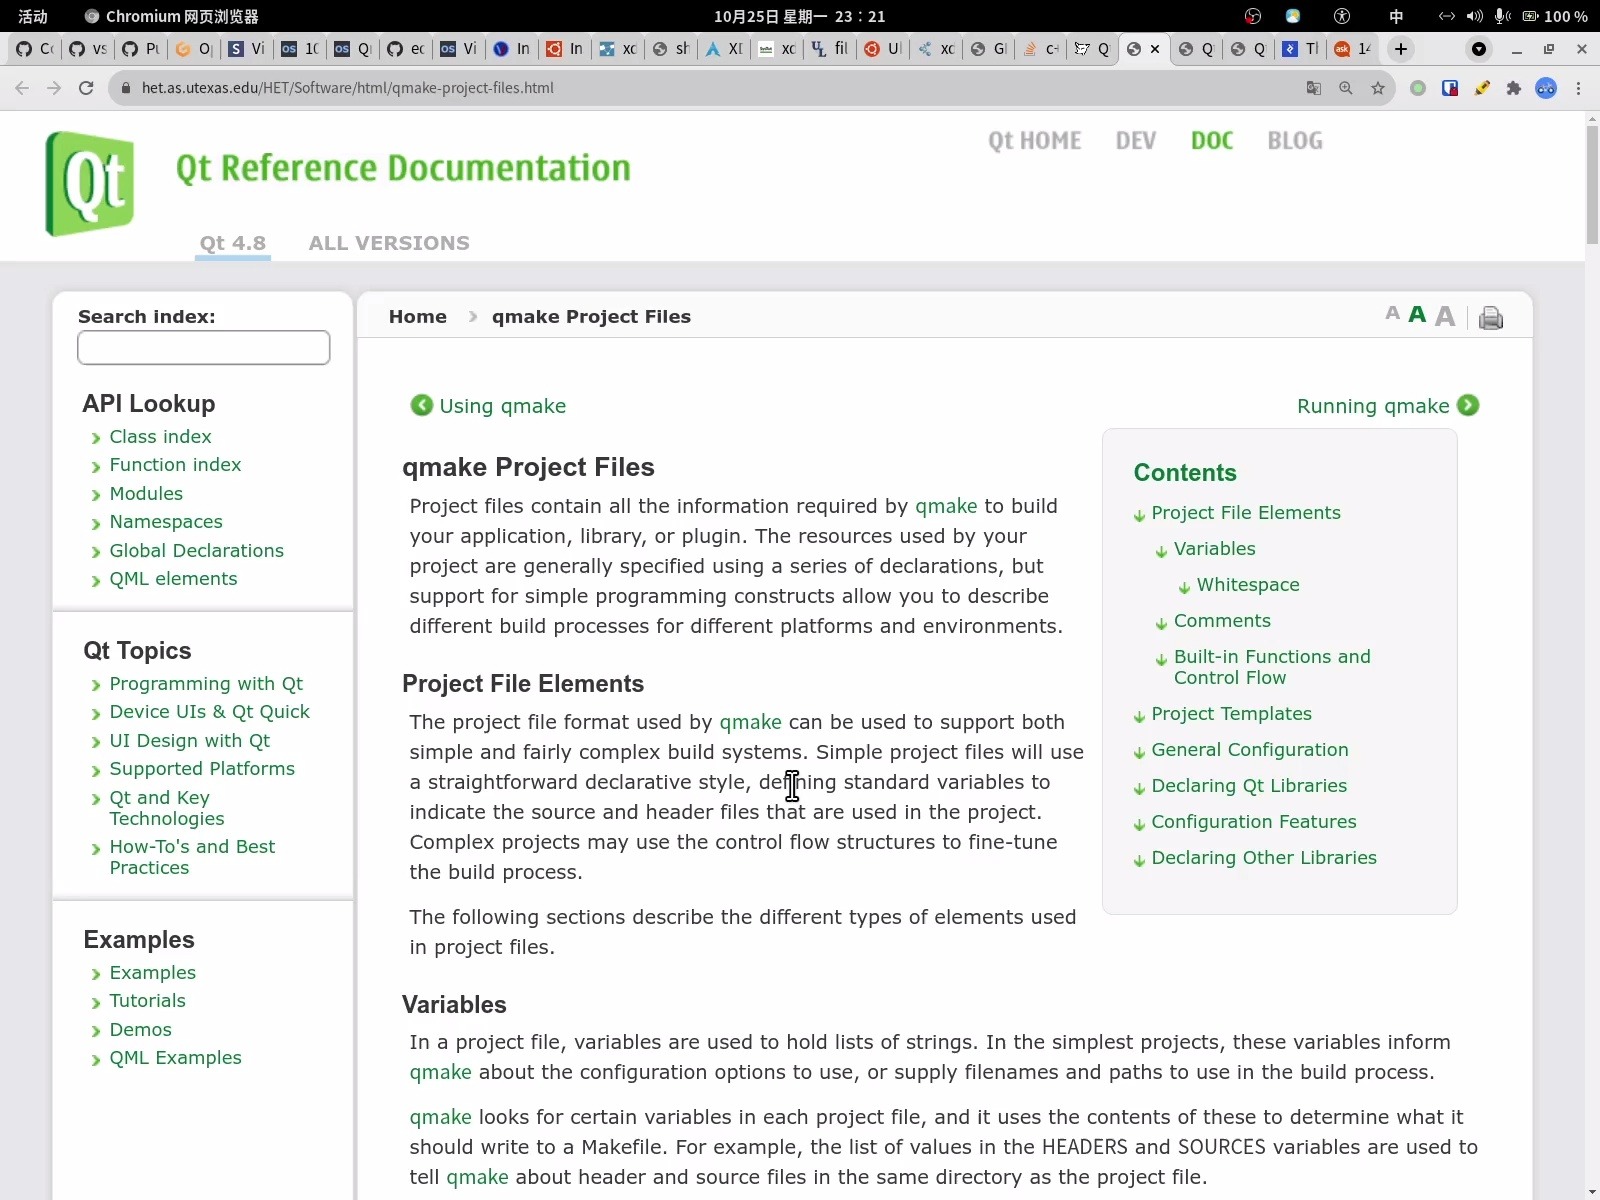This screenshot has height=1200, width=1600.
Task: Jump to Comments in Contents
Action: click(1222, 621)
